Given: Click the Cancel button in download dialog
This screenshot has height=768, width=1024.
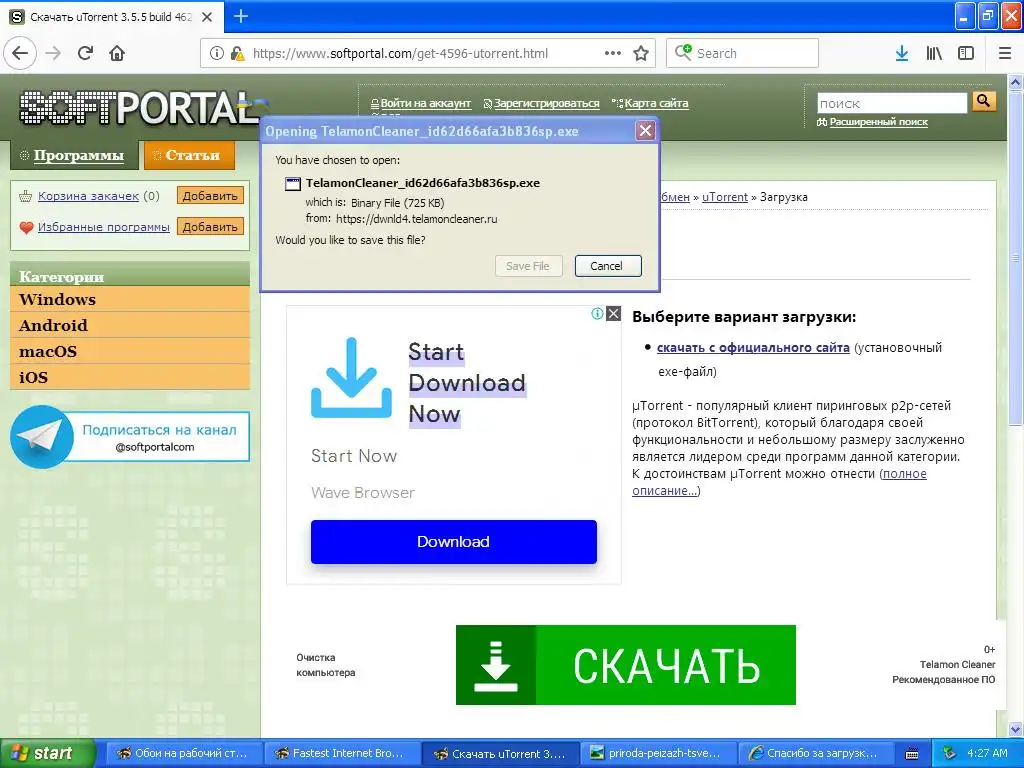Looking at the screenshot, I should pos(607,266).
